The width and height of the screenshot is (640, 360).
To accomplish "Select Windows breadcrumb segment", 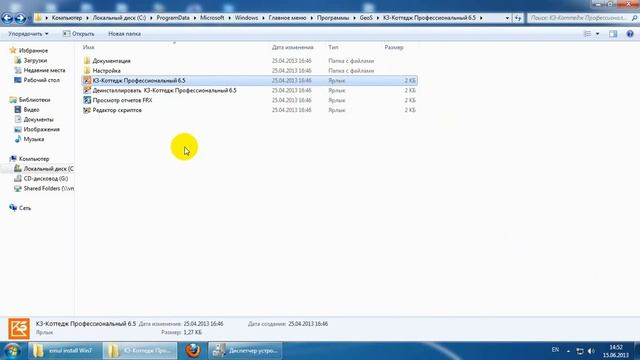I will point(246,18).
